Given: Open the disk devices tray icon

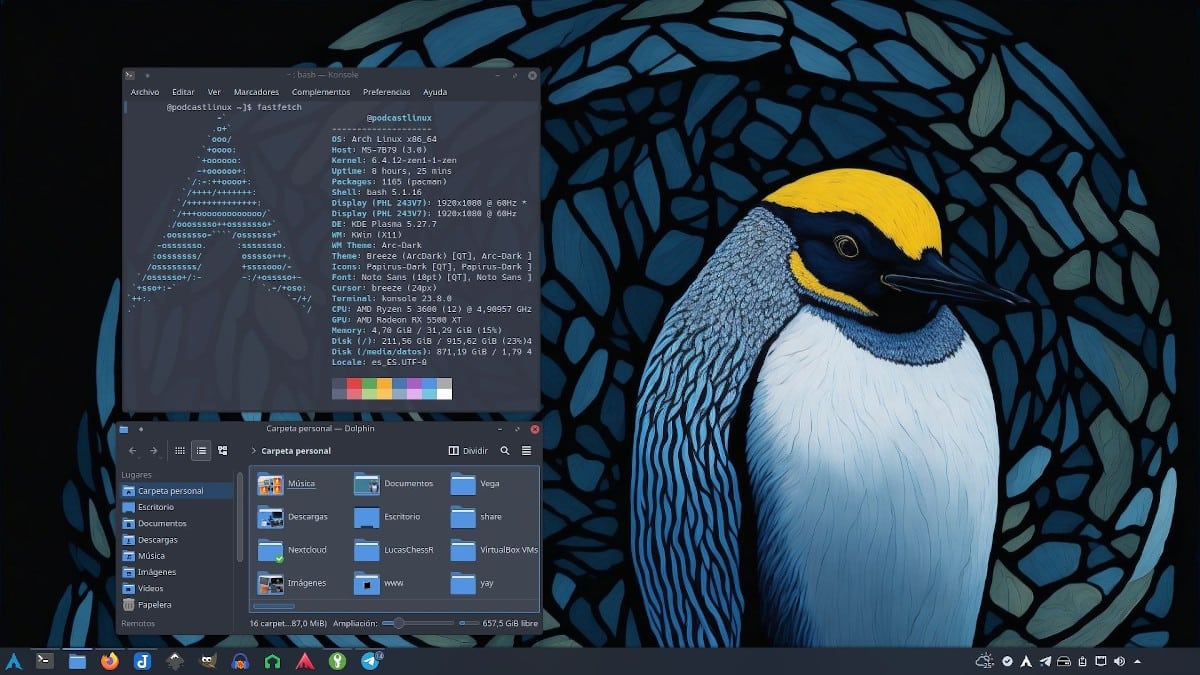Looking at the screenshot, I should click(1064, 661).
